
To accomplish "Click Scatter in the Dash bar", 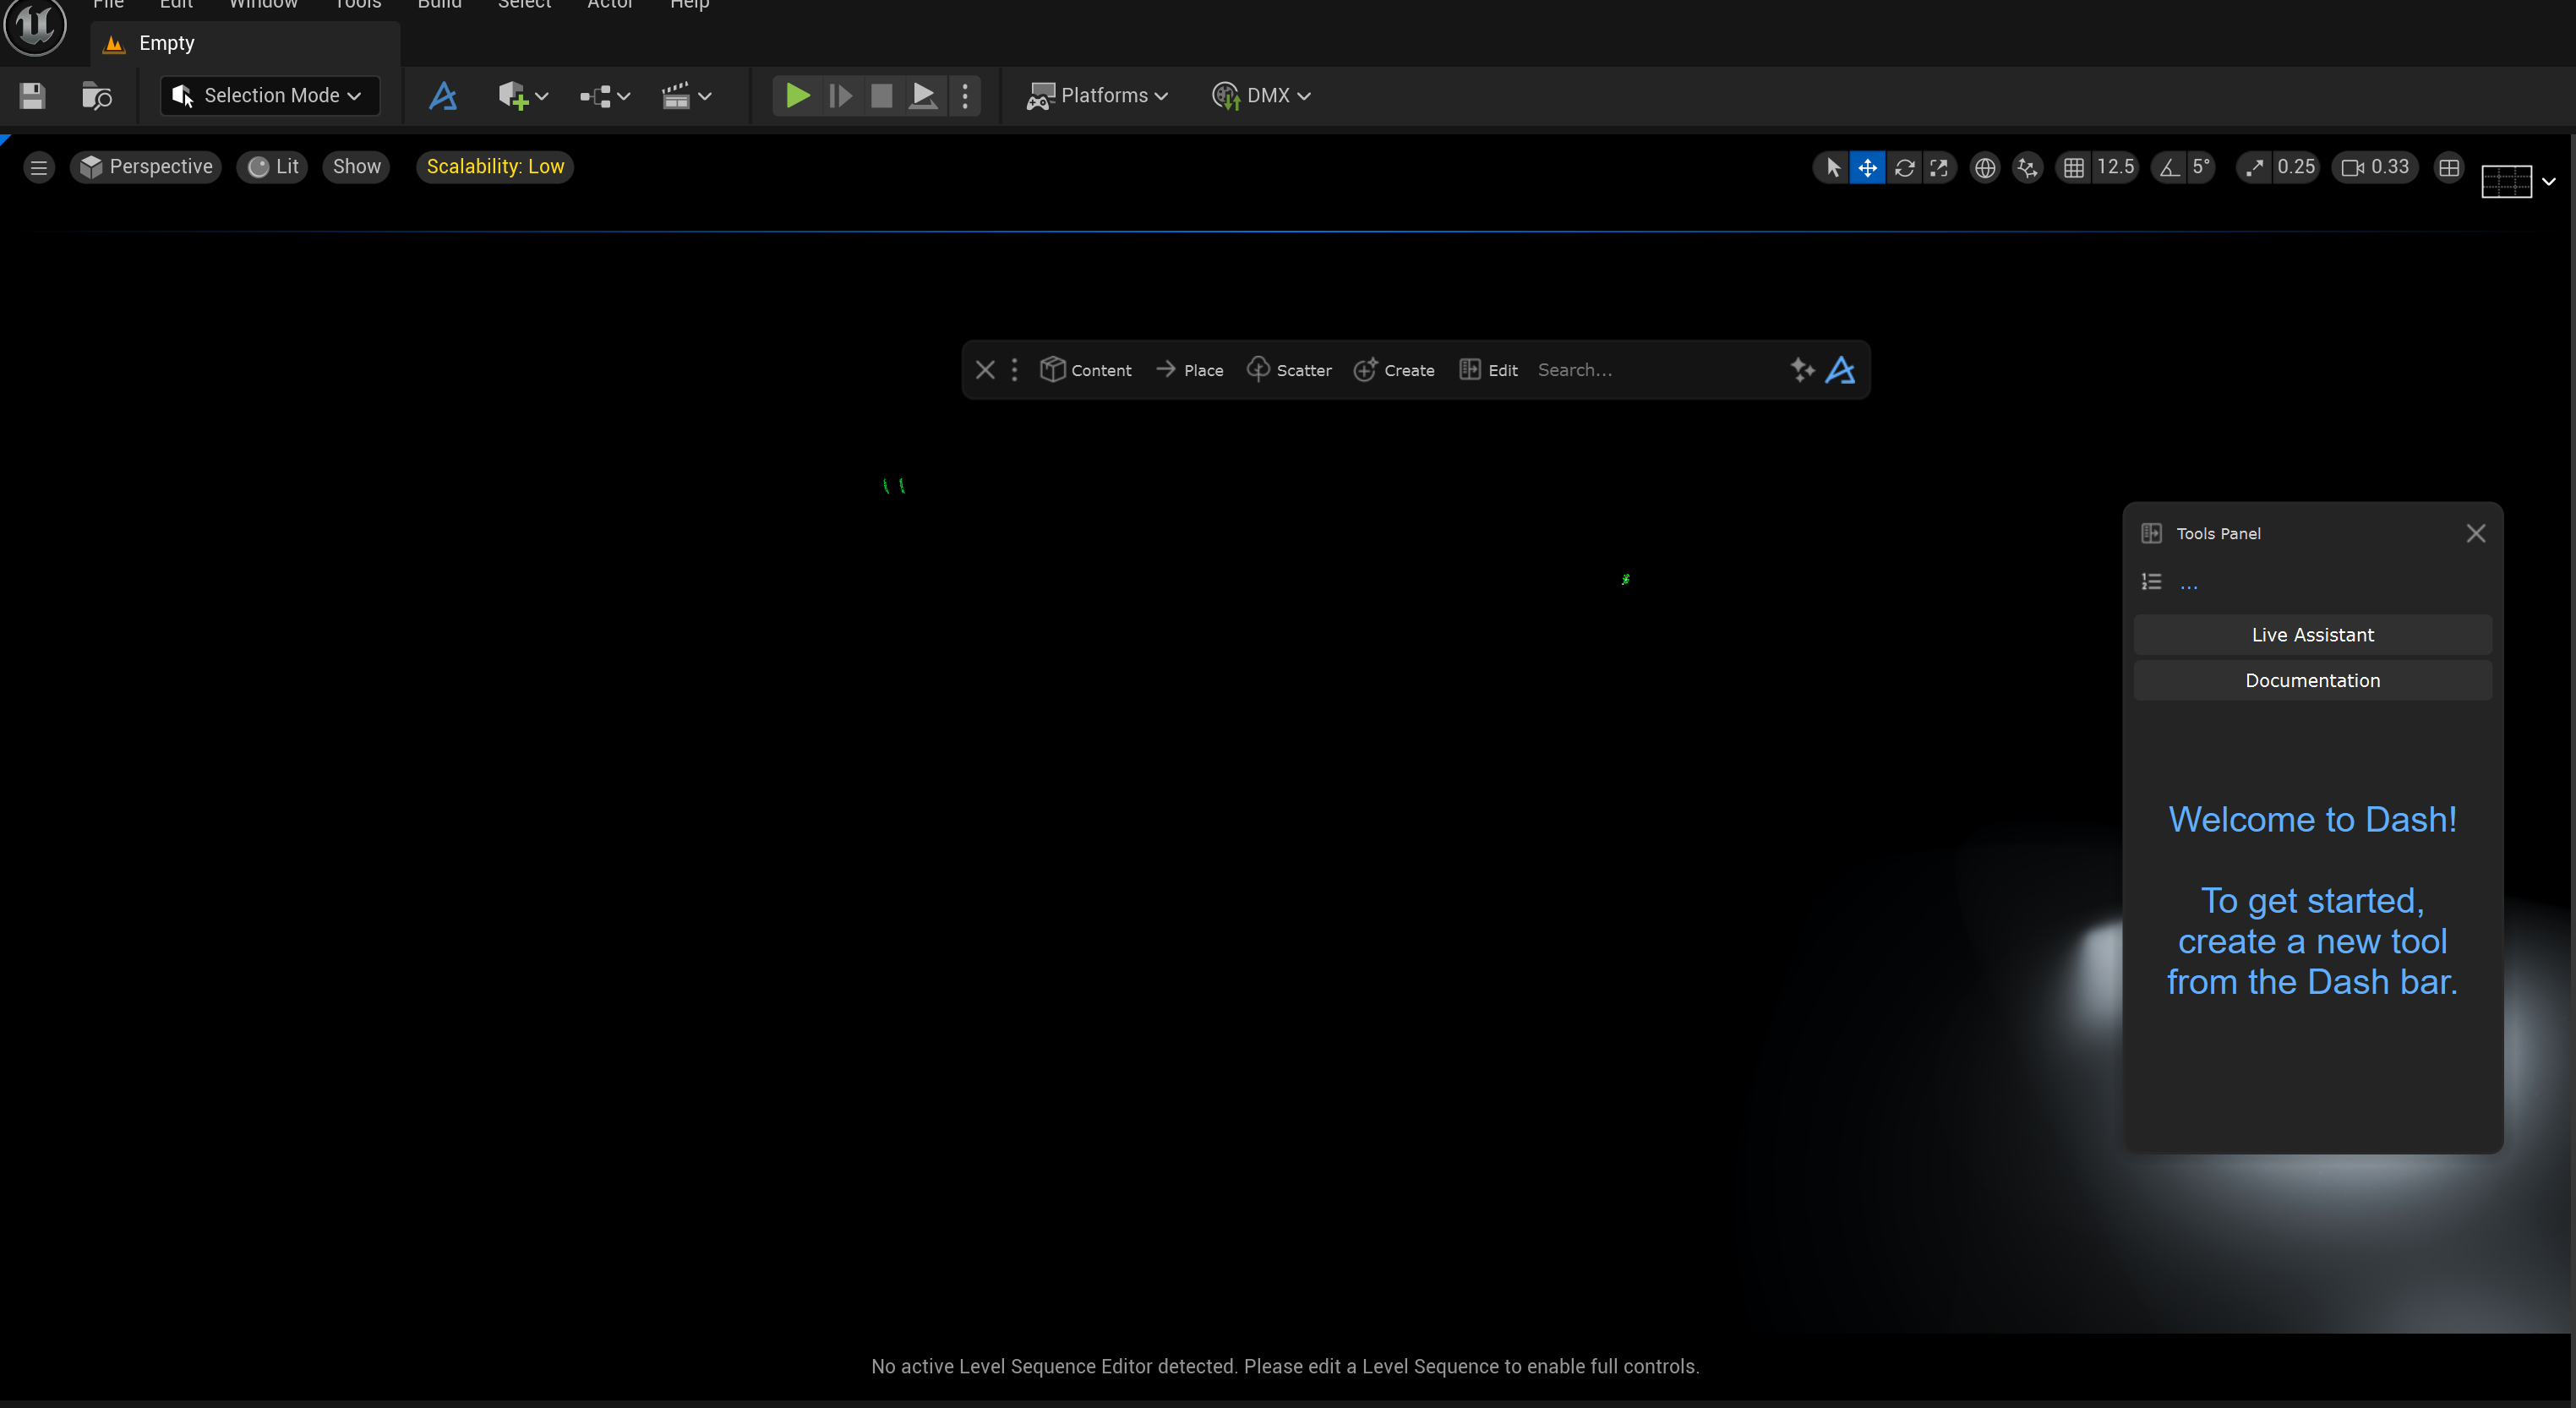I will tap(1290, 370).
